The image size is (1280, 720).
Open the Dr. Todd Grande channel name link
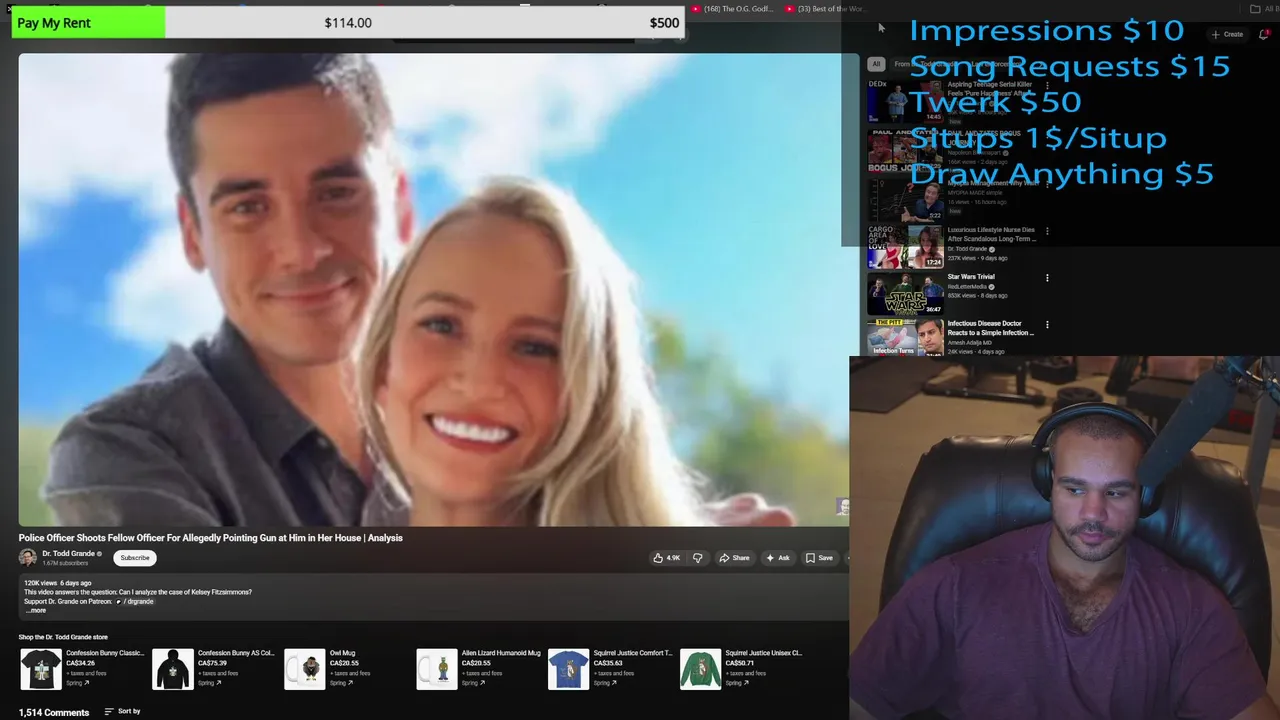[68, 553]
